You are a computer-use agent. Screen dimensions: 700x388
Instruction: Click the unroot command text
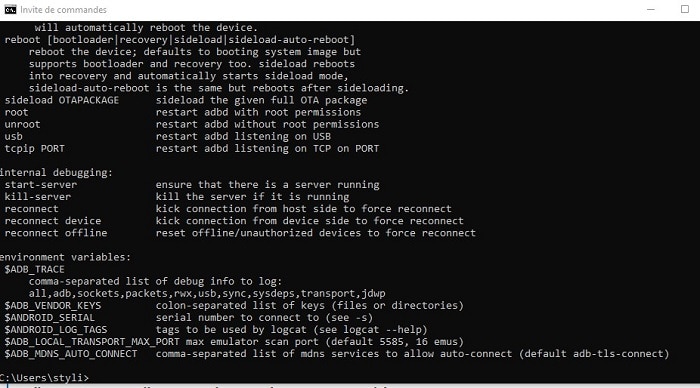(22, 125)
